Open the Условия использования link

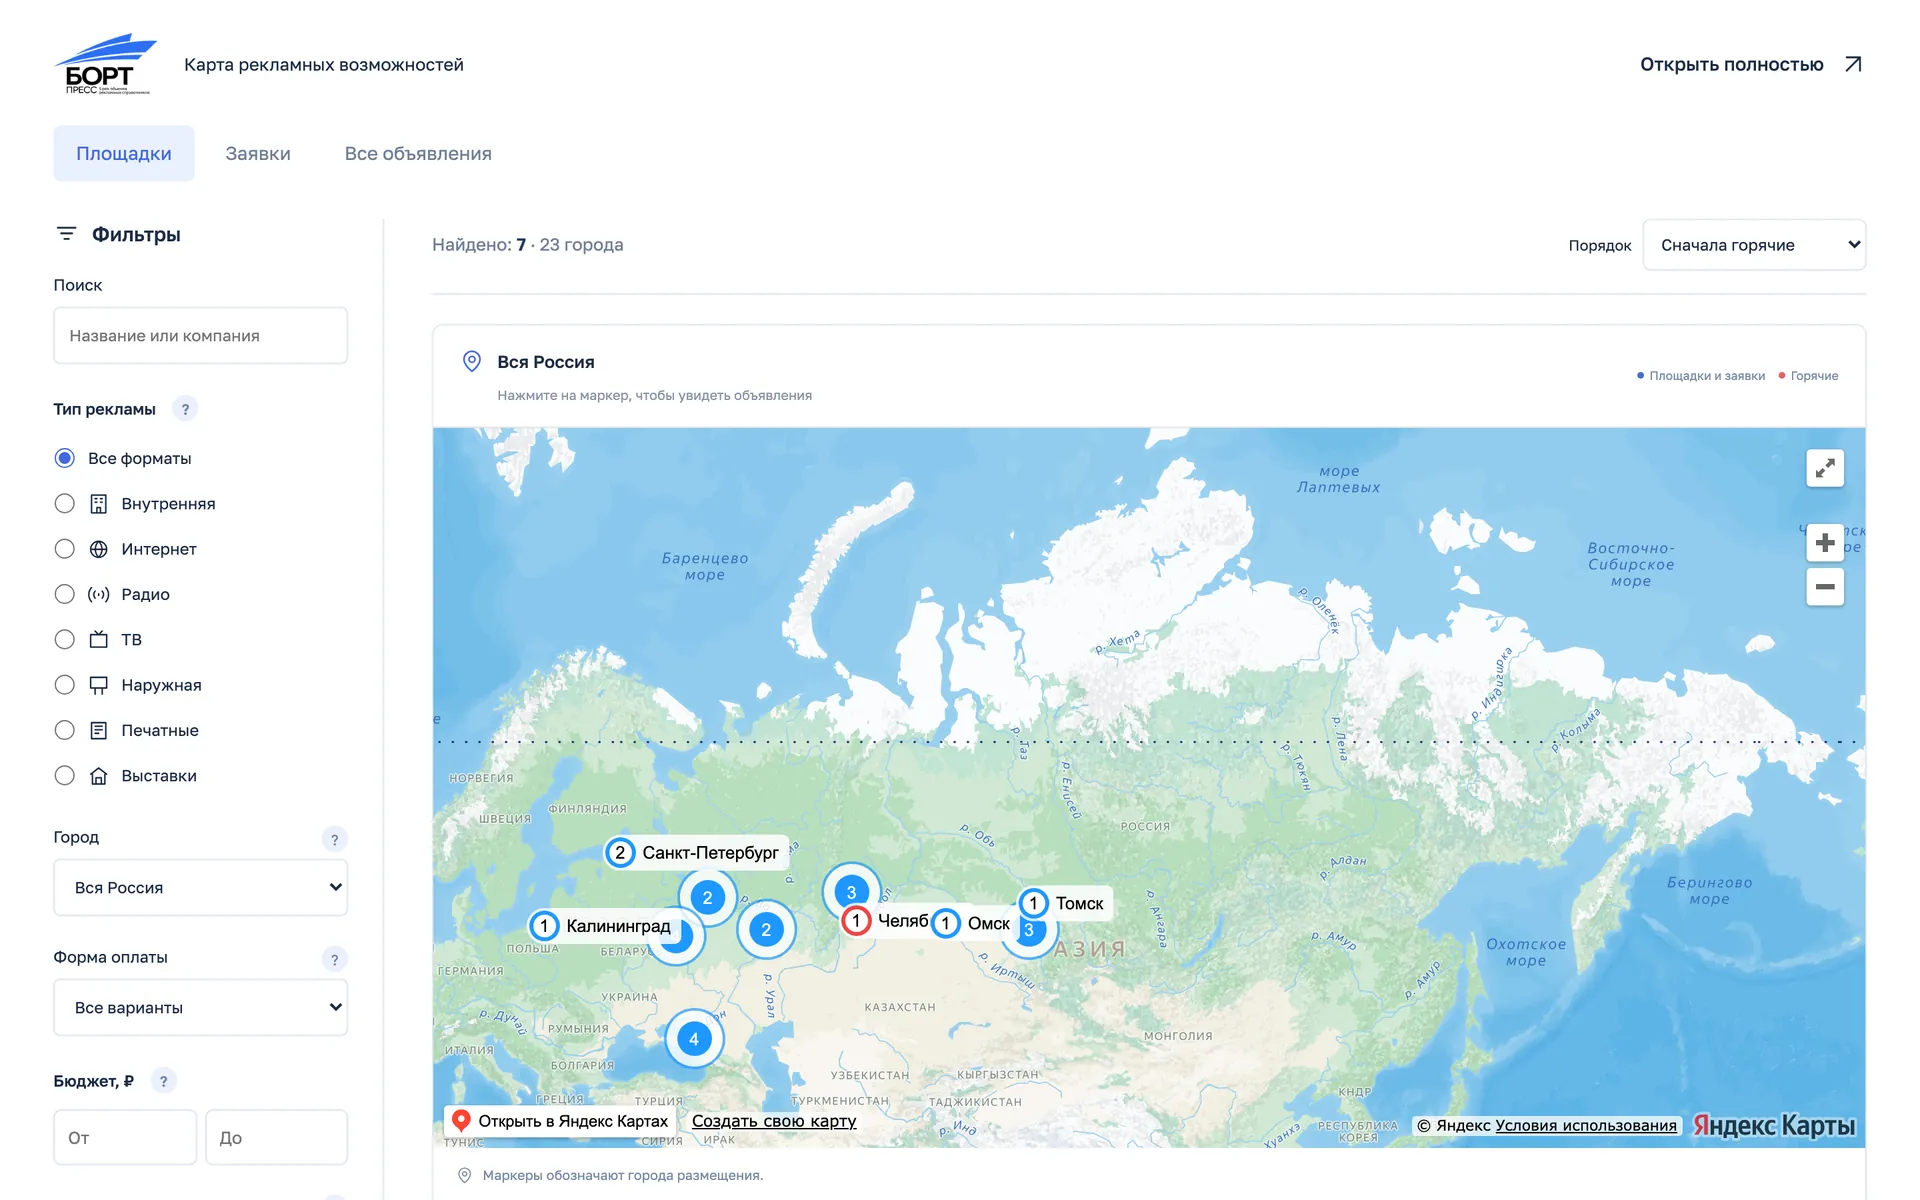1586,1125
